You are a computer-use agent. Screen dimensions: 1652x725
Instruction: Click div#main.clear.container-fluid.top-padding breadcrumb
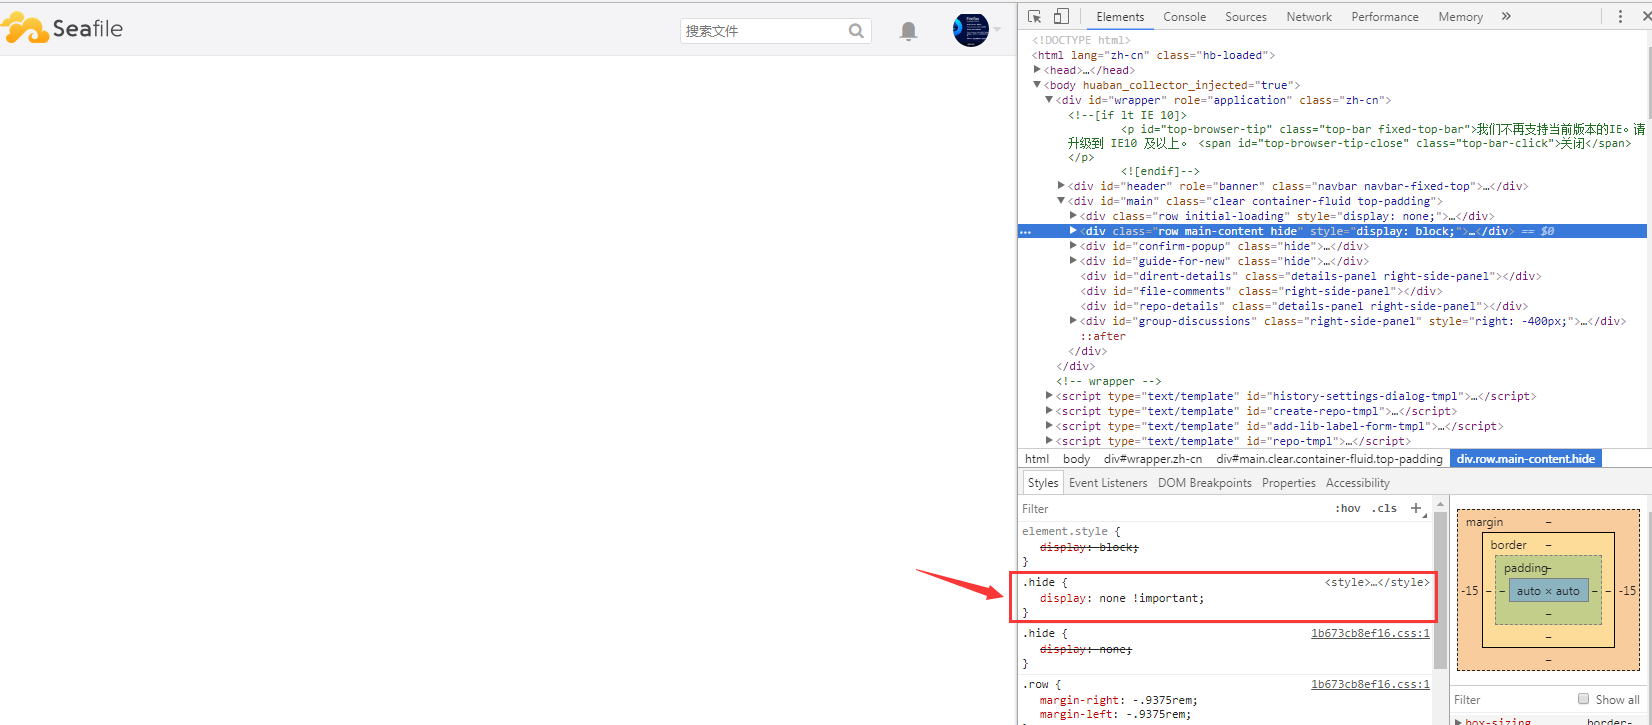(x=1329, y=459)
